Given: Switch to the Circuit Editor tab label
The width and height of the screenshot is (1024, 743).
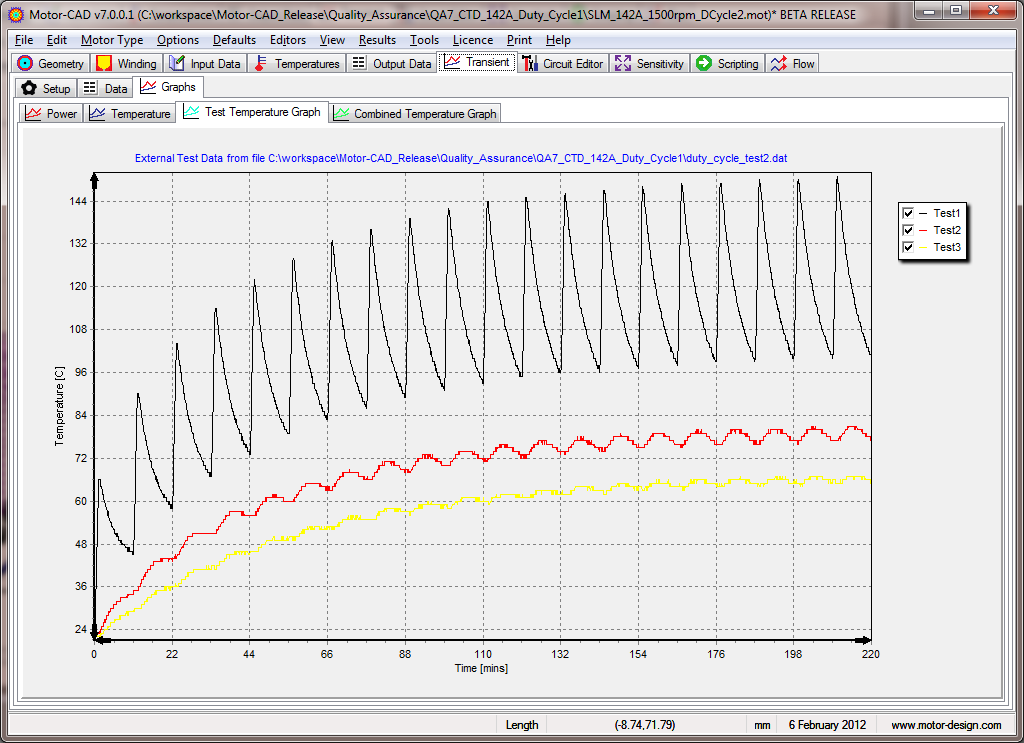Looking at the screenshot, I should (573, 63).
